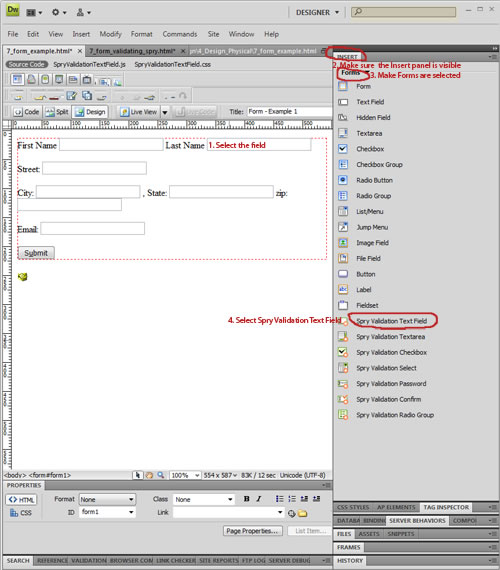Viewport: 500px width, 570px height.
Task: Click the Point to File icon
Action: point(291,513)
